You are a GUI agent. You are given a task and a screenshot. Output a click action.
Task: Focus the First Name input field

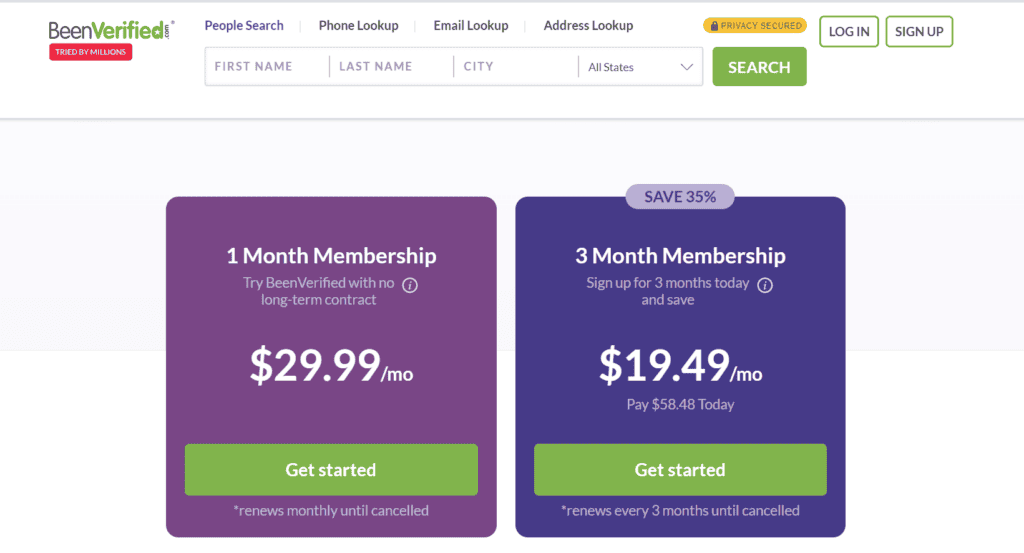(267, 67)
